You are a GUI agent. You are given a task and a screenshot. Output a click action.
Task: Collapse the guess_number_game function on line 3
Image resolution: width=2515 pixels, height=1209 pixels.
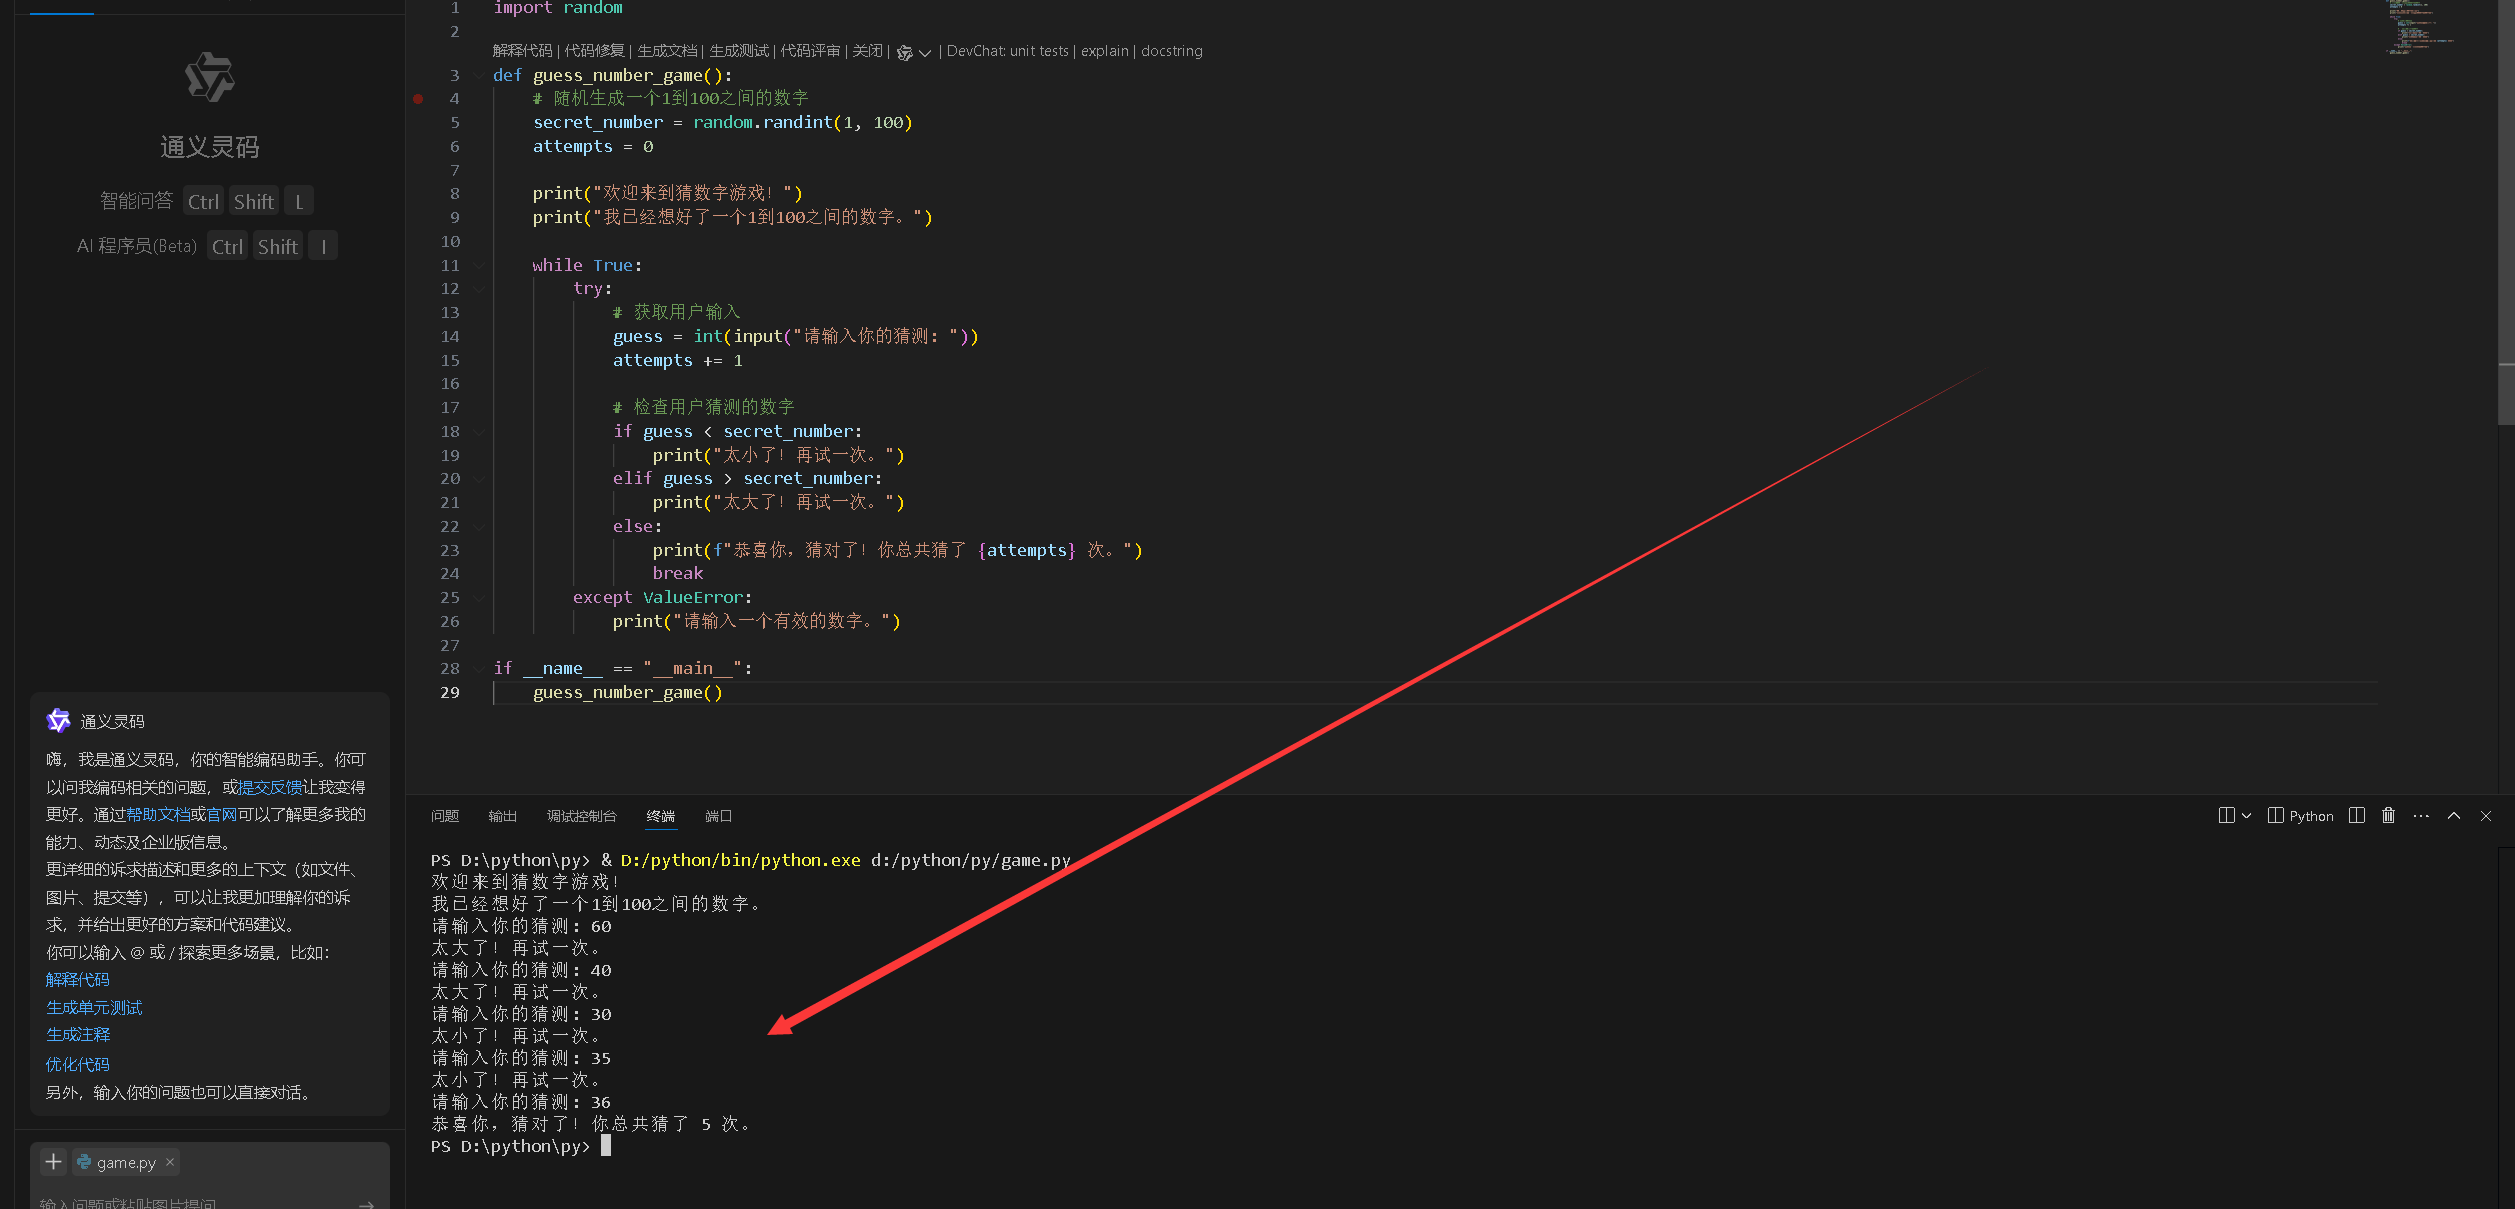pyautogui.click(x=479, y=75)
